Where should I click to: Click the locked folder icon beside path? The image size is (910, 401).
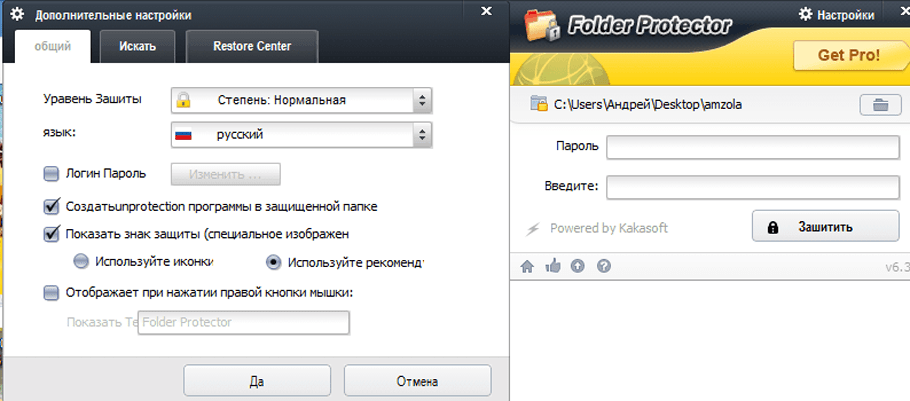pos(539,104)
